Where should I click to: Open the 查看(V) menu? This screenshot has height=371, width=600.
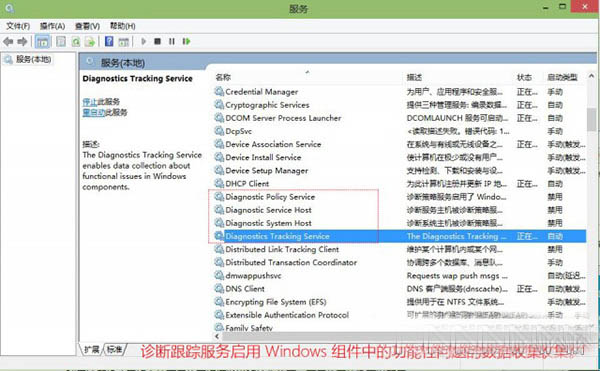87,26
